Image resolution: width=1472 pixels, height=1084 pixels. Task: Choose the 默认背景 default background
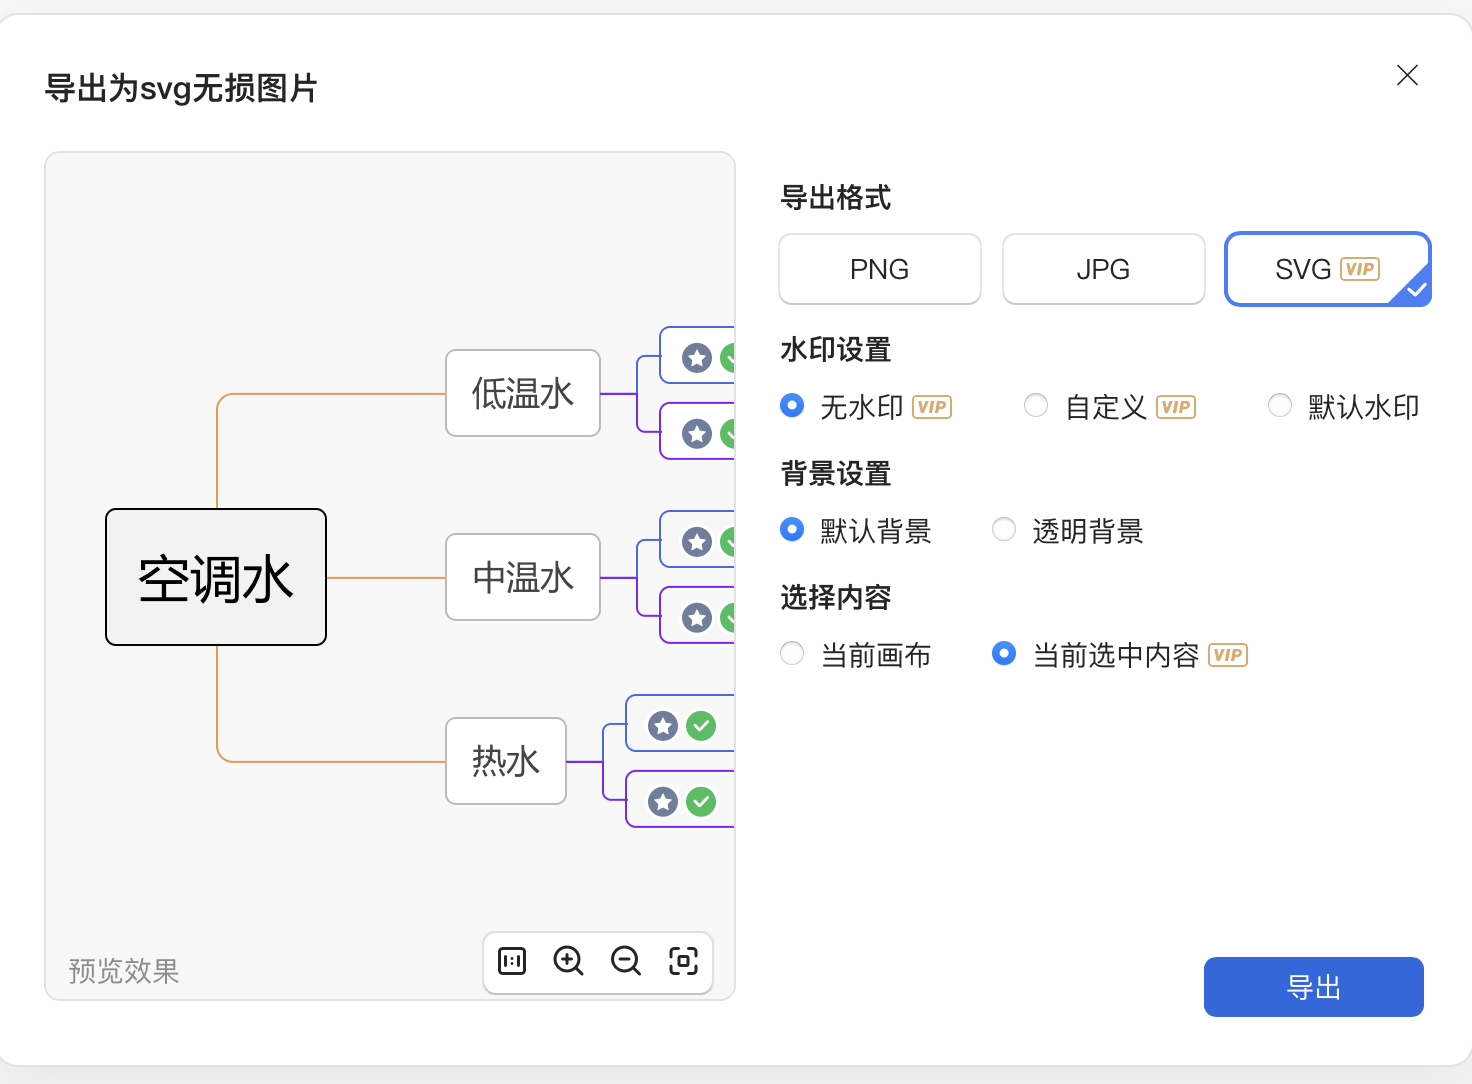(792, 530)
